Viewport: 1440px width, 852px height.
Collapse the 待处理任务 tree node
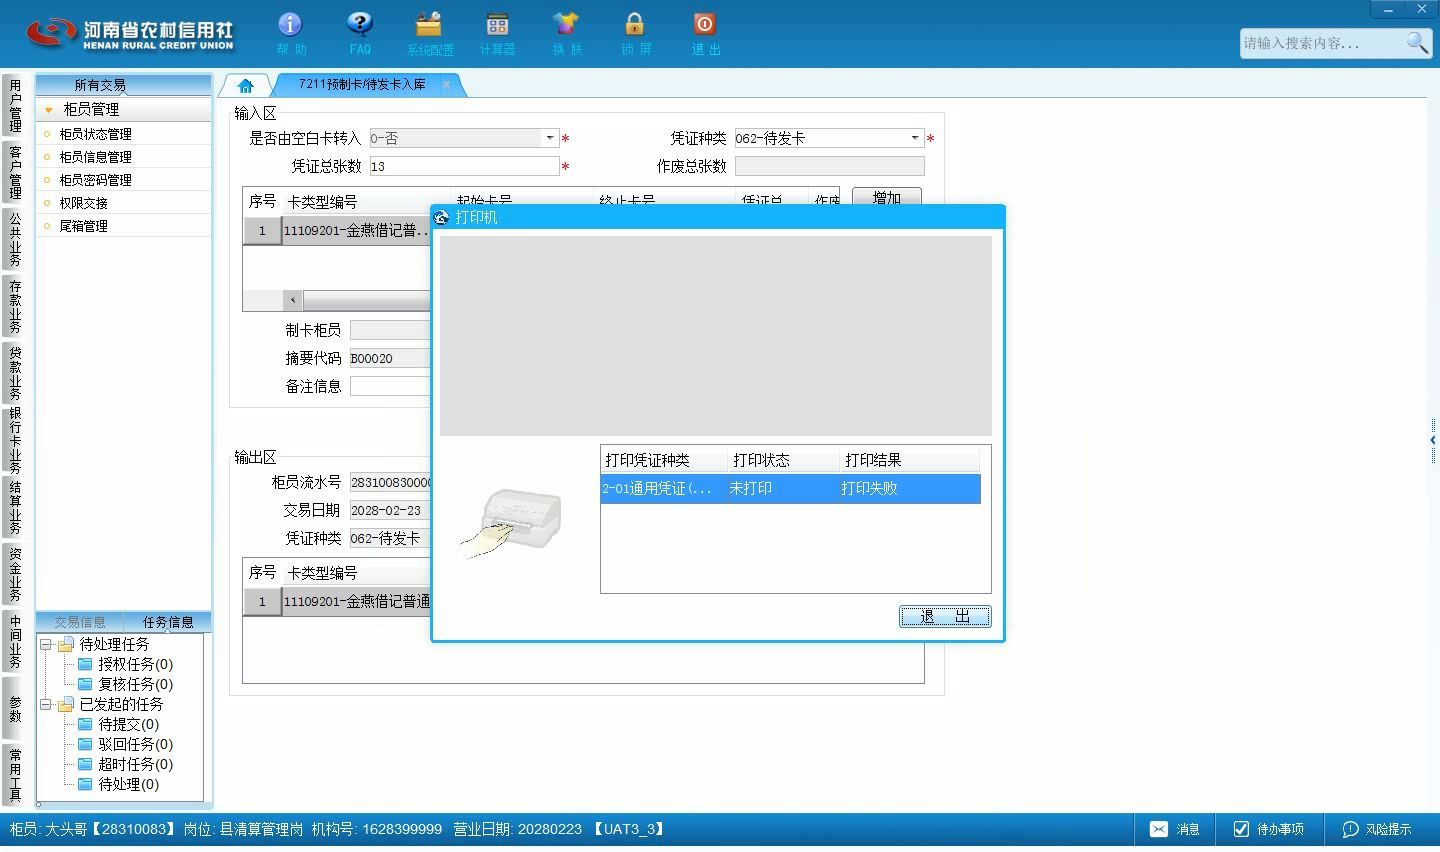(46, 644)
